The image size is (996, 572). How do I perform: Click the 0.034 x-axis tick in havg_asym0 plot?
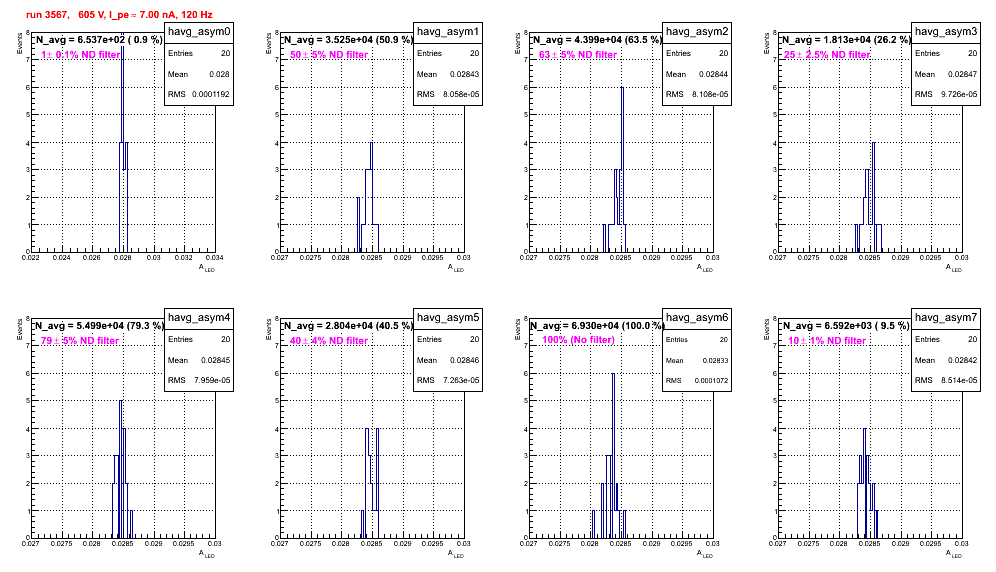(215, 257)
